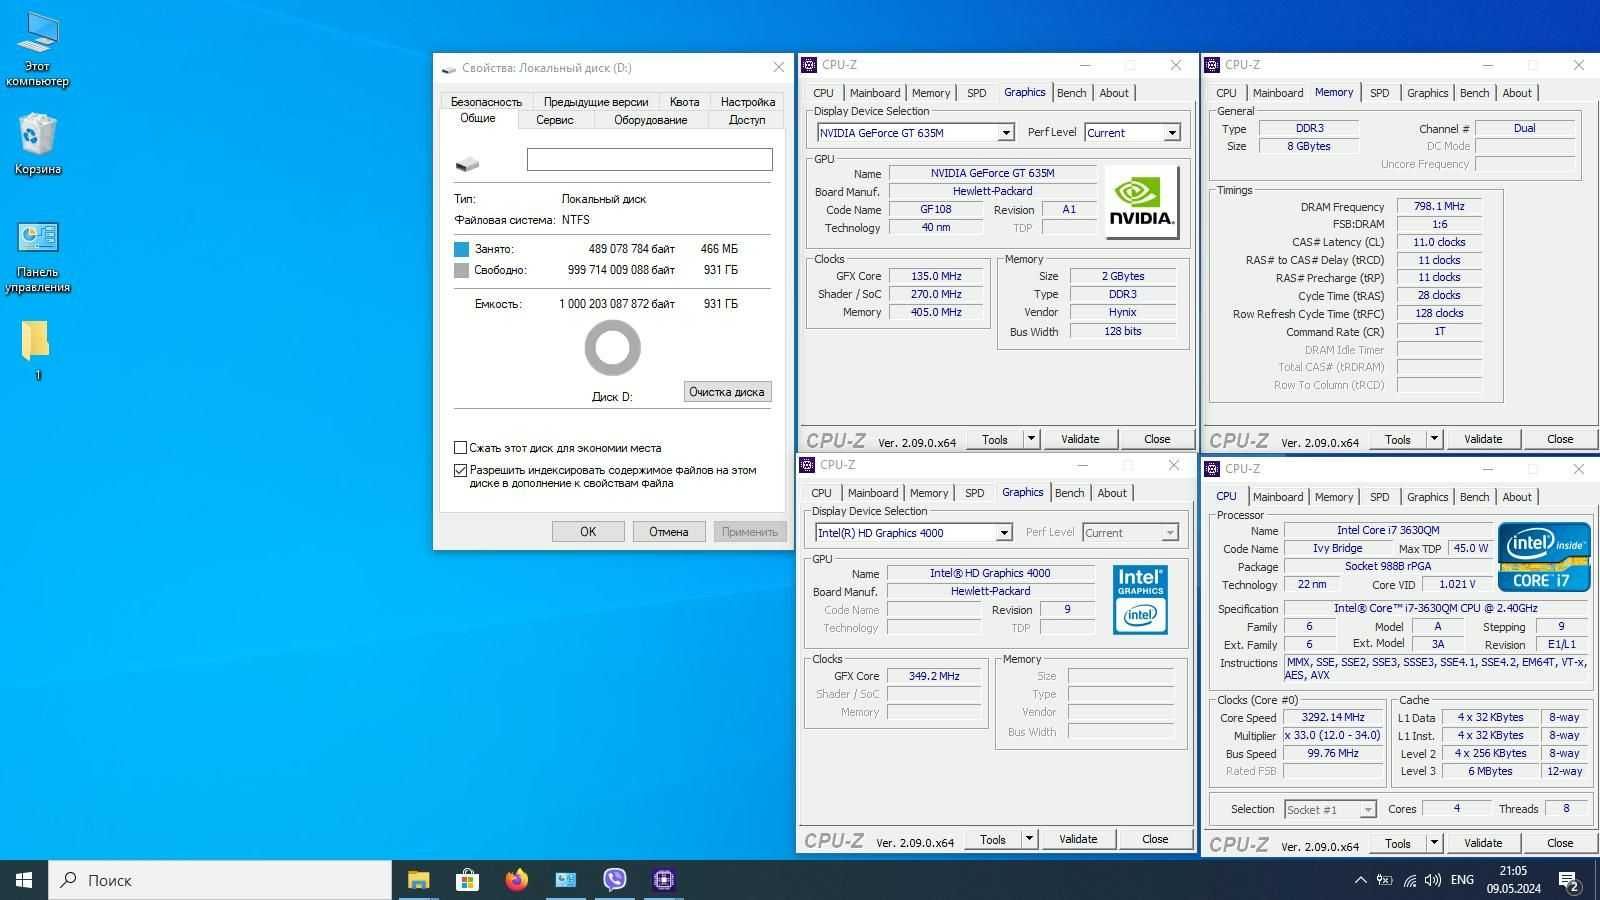Screen dimensions: 1600x900
Task: Switch to Безопасность tab
Action: pos(486,102)
